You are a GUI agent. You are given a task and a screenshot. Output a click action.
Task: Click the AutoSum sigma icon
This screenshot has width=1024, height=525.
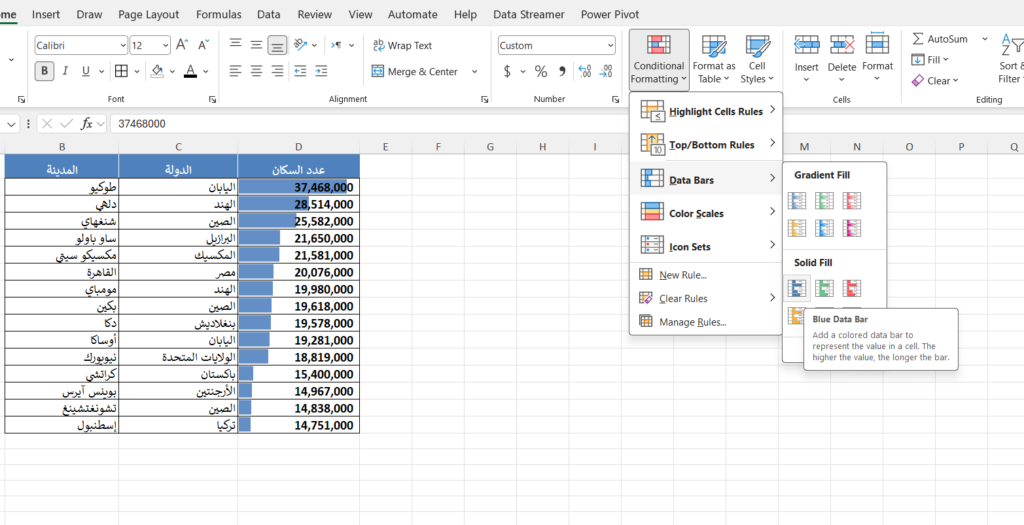coord(918,39)
